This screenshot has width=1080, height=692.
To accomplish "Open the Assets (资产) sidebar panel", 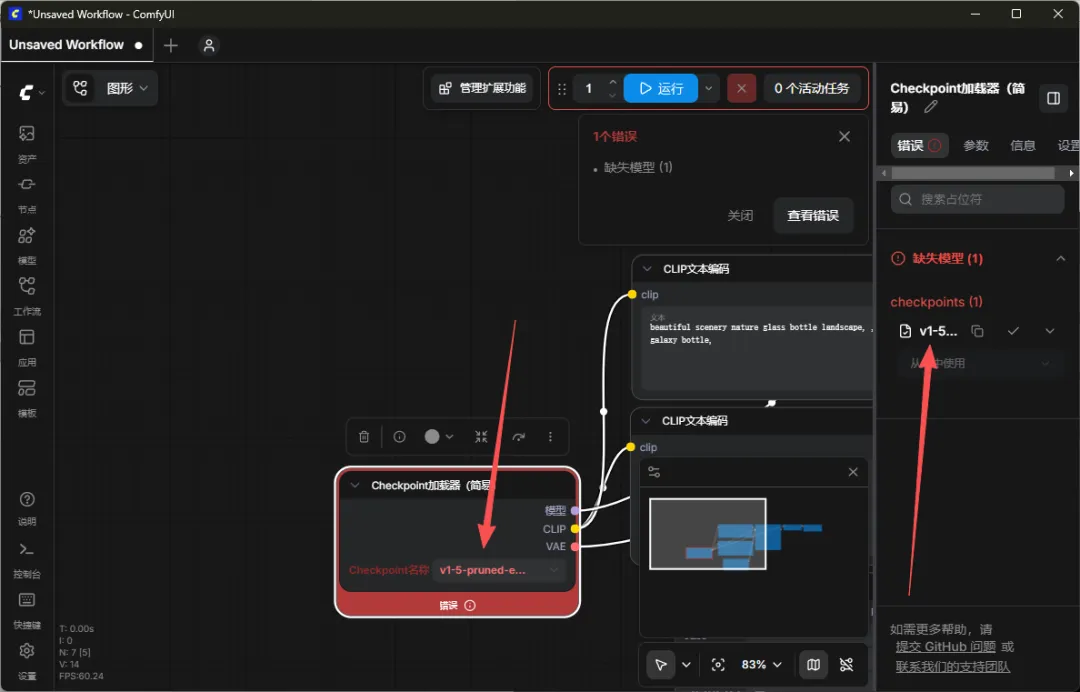I will coord(27,144).
